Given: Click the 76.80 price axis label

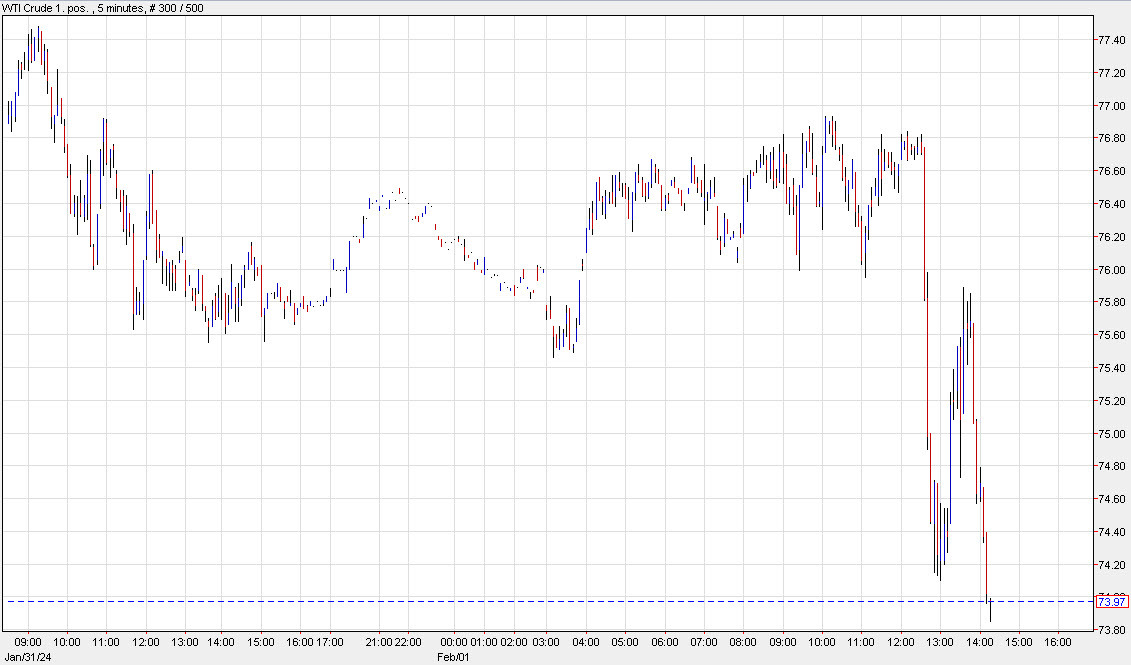Looking at the screenshot, I should [x=1112, y=138].
